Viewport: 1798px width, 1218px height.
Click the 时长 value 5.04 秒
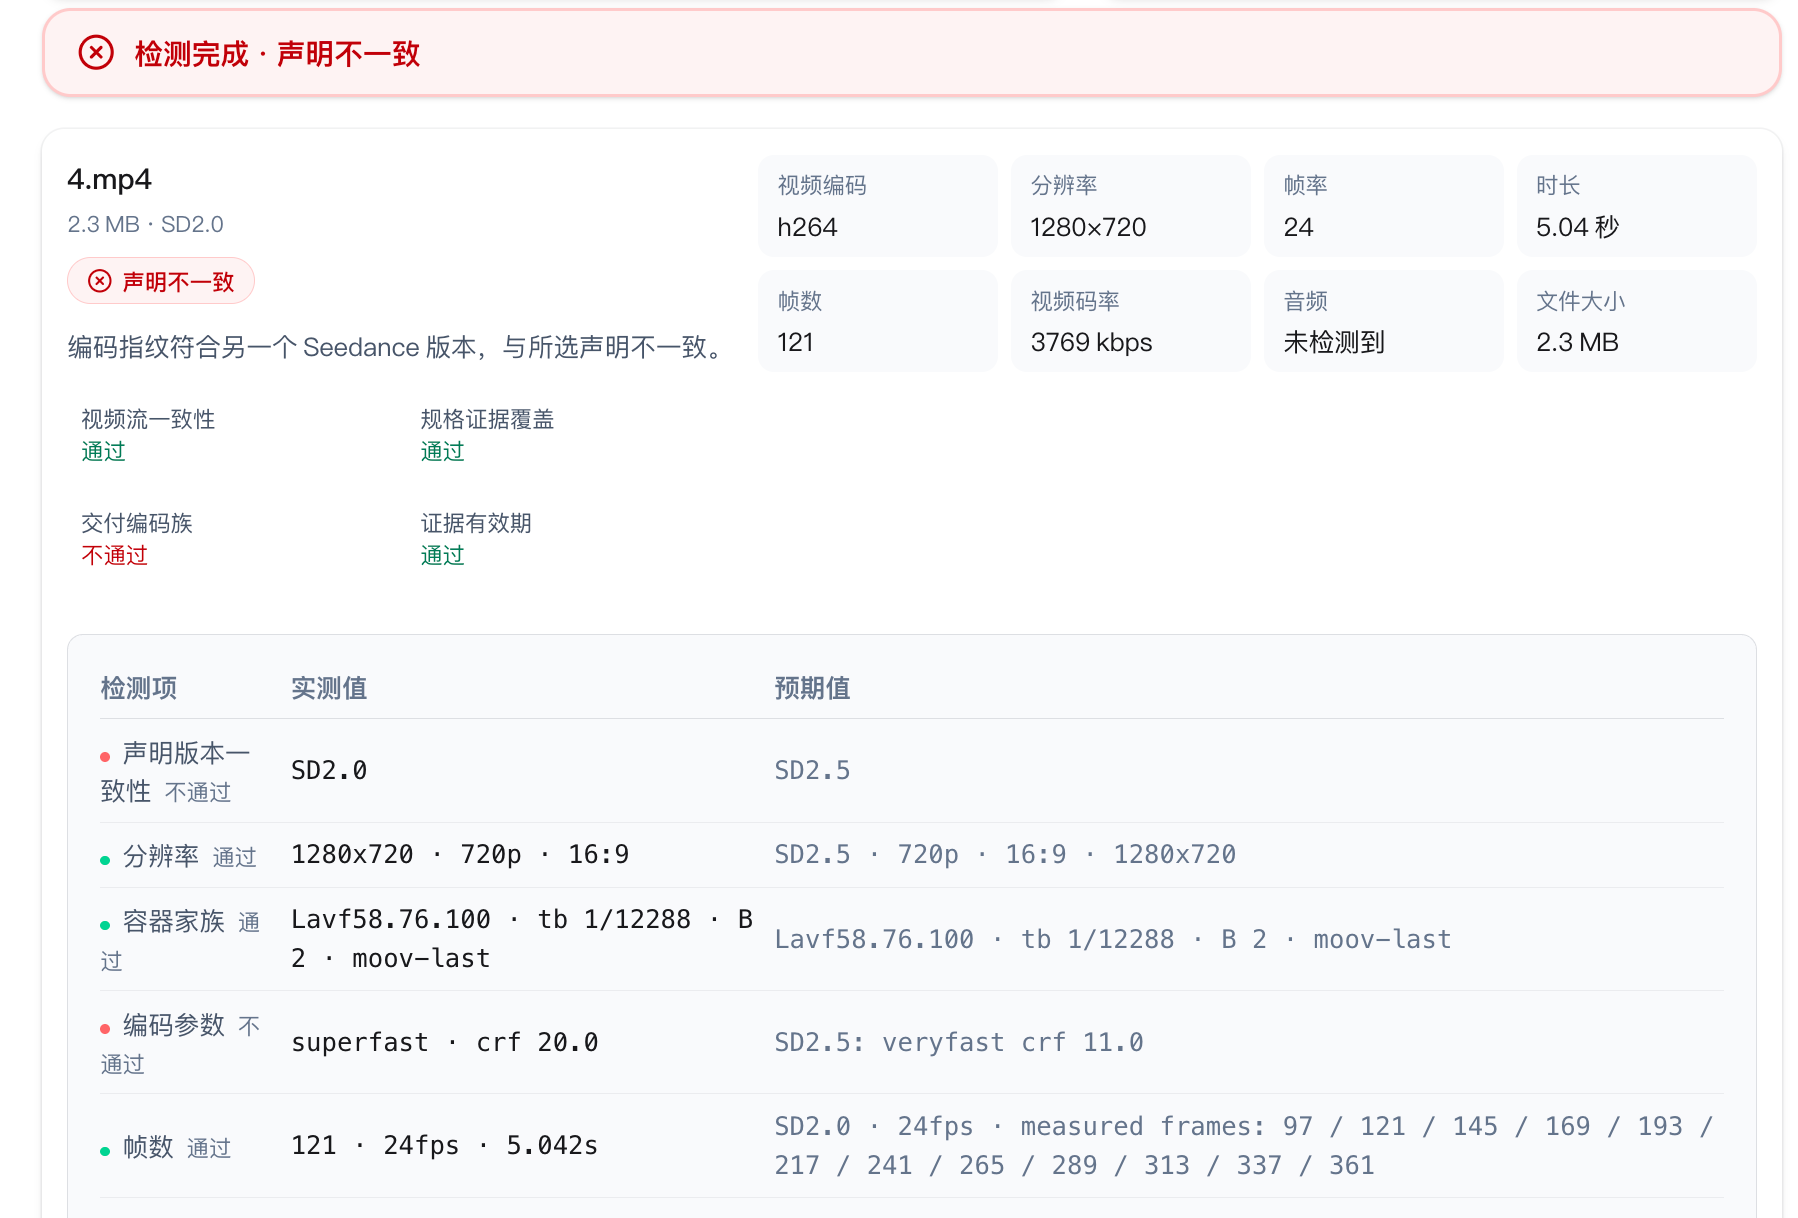point(1577,227)
